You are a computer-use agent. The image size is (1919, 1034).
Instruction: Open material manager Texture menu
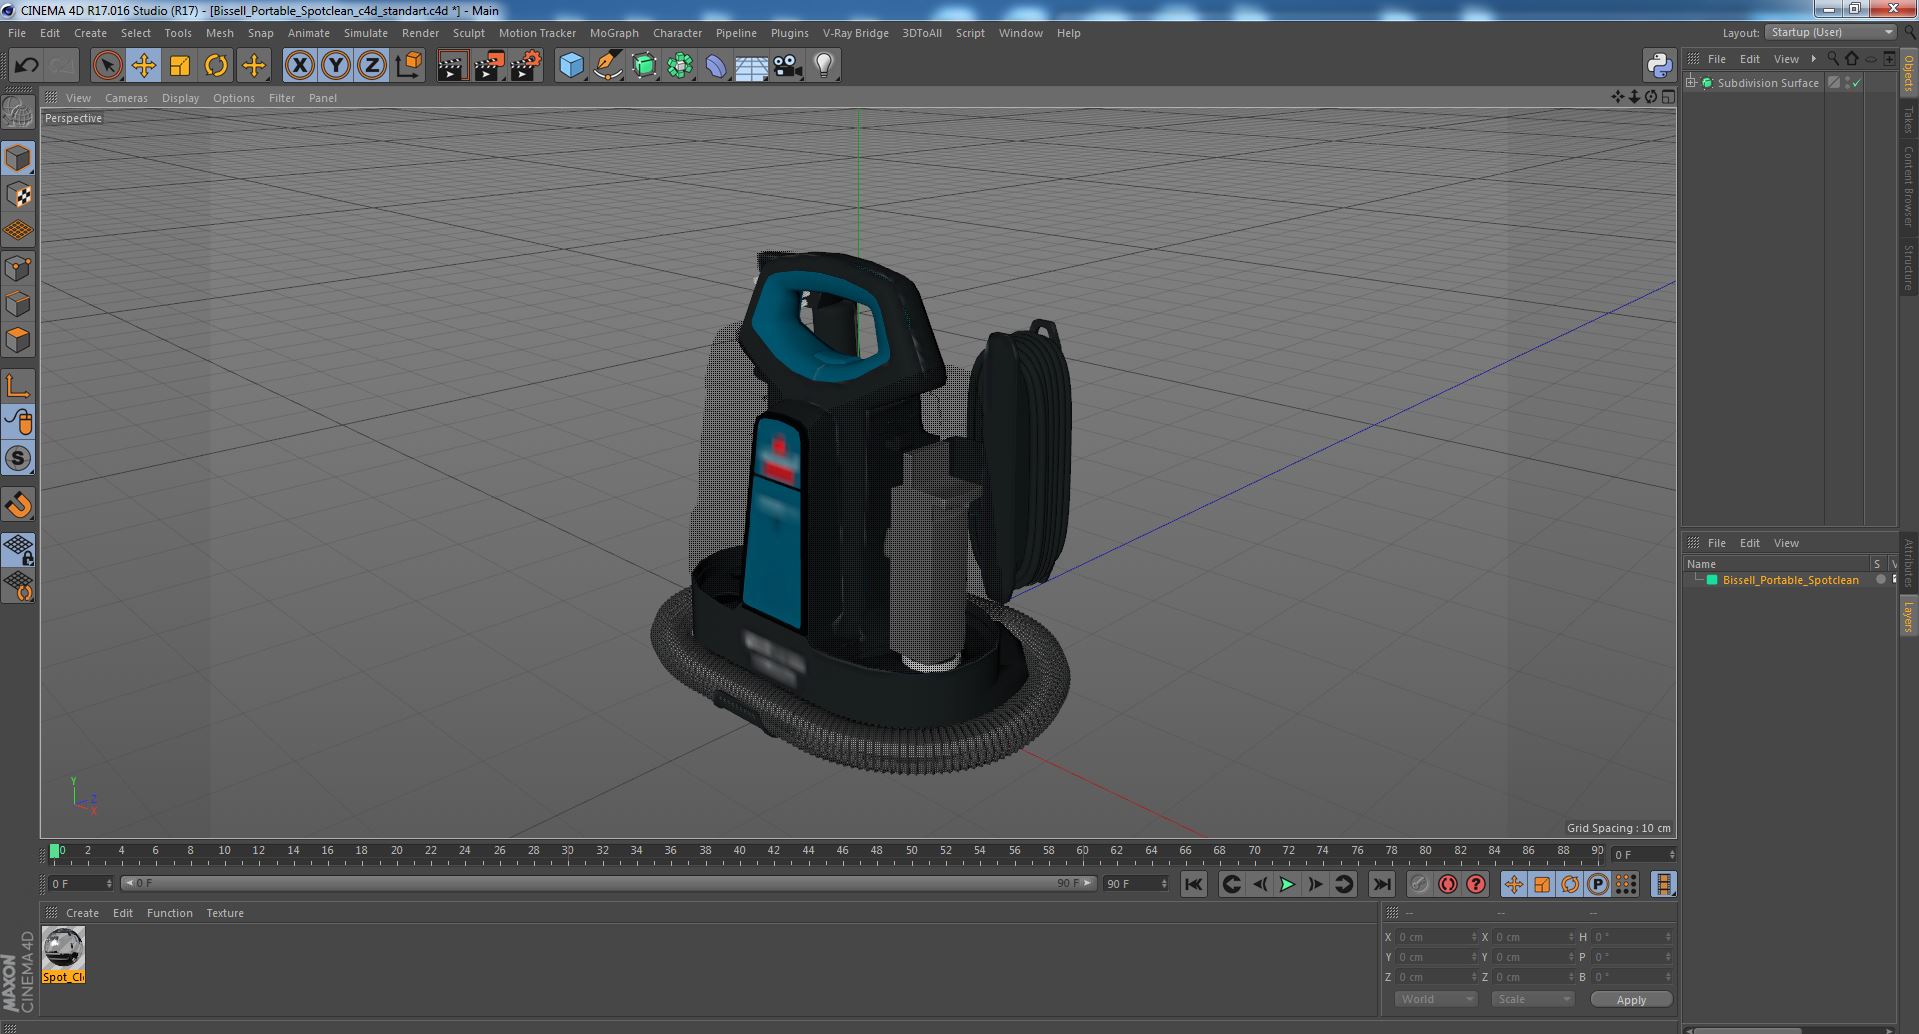coord(225,913)
